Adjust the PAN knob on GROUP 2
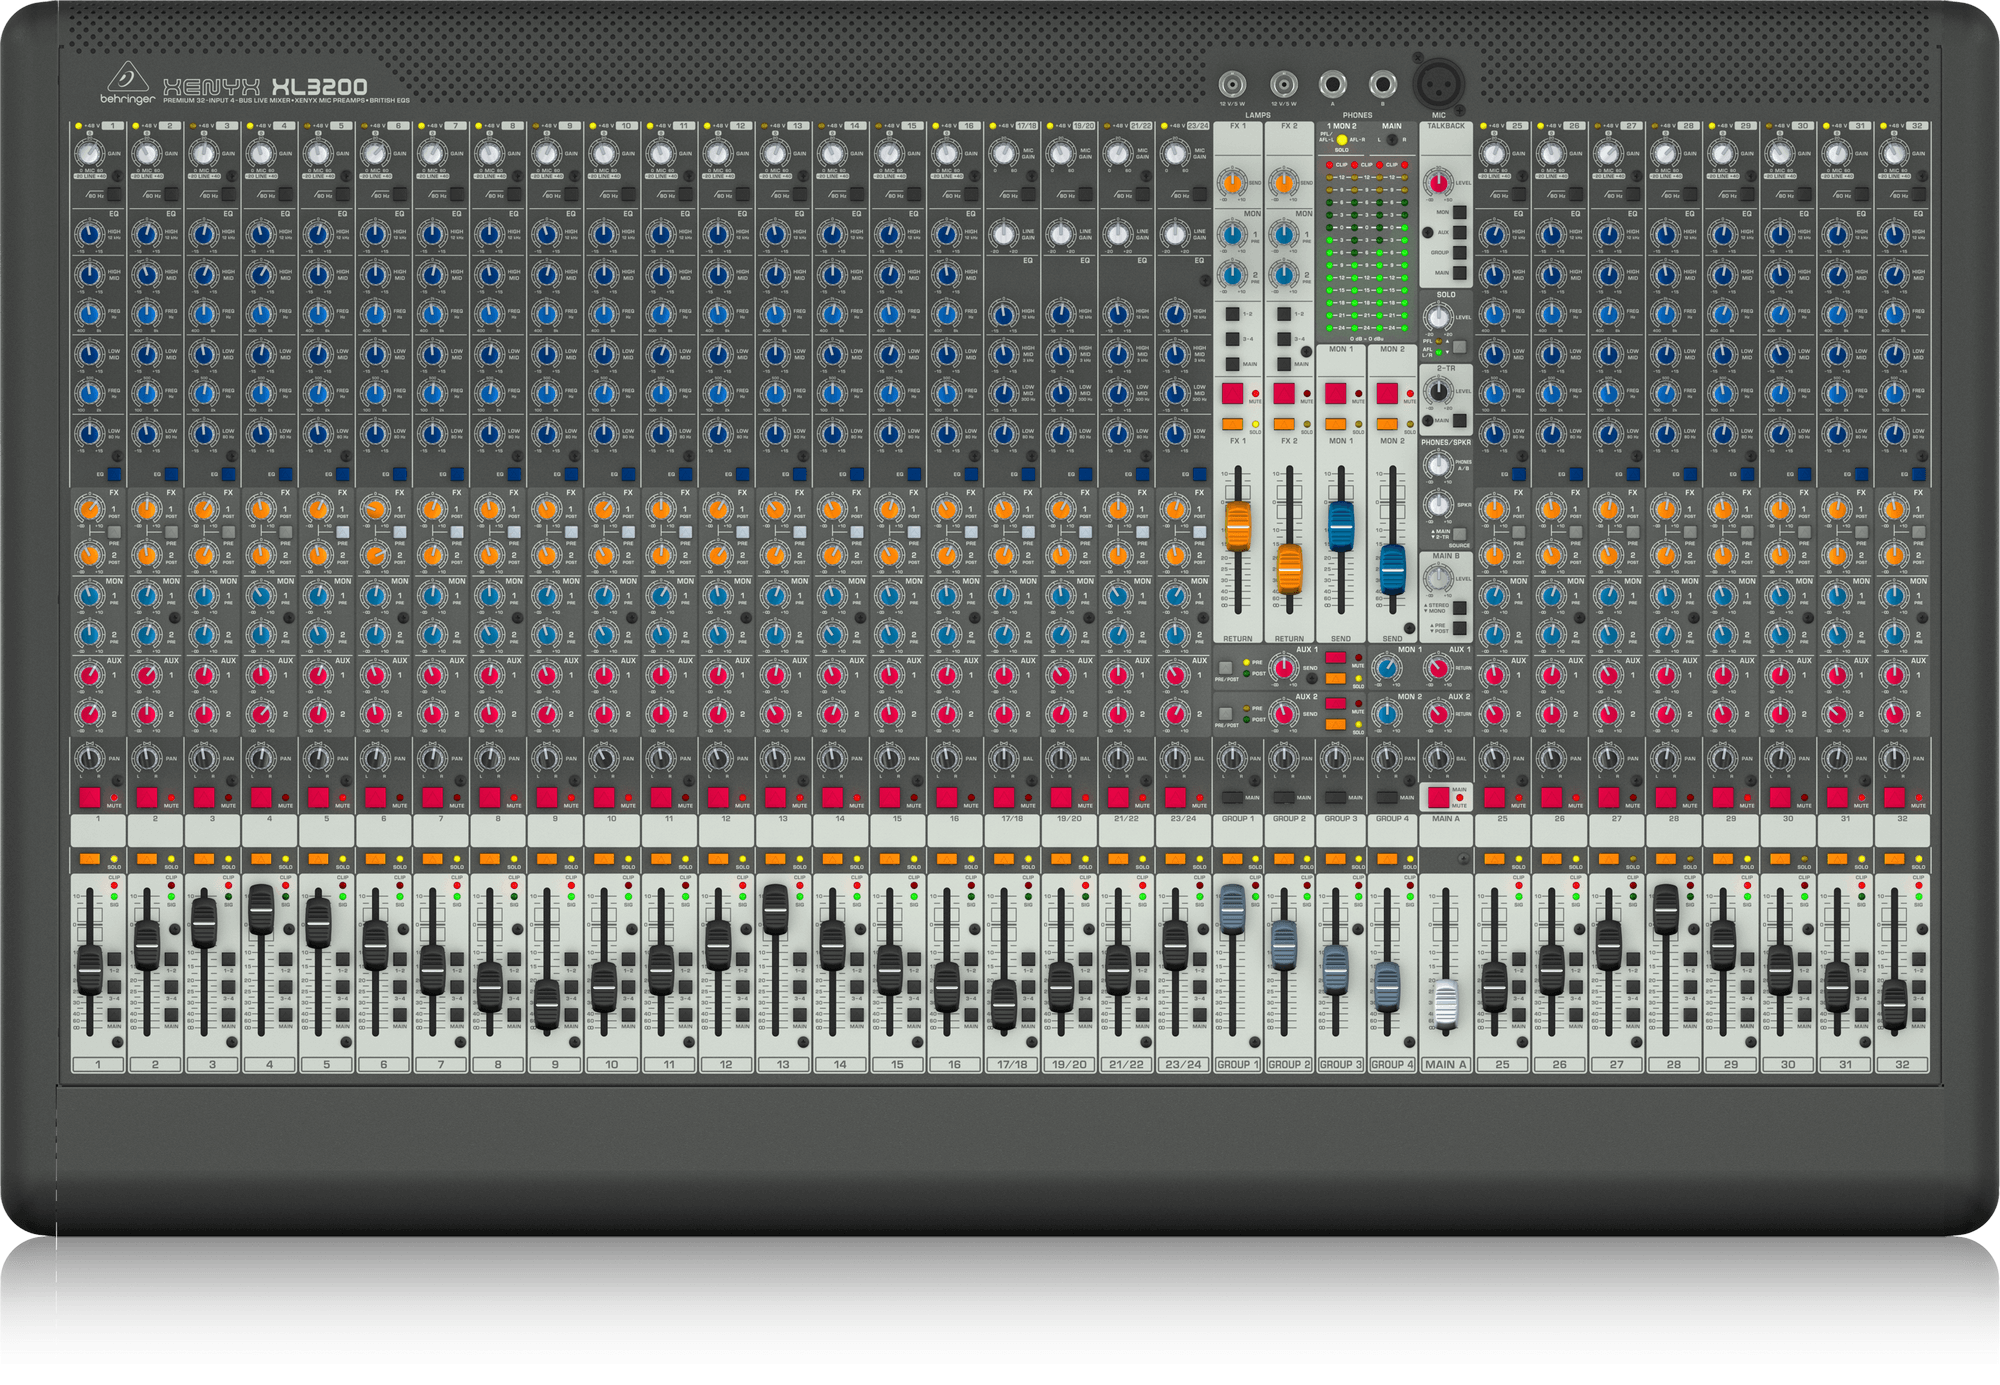 (x=1283, y=757)
